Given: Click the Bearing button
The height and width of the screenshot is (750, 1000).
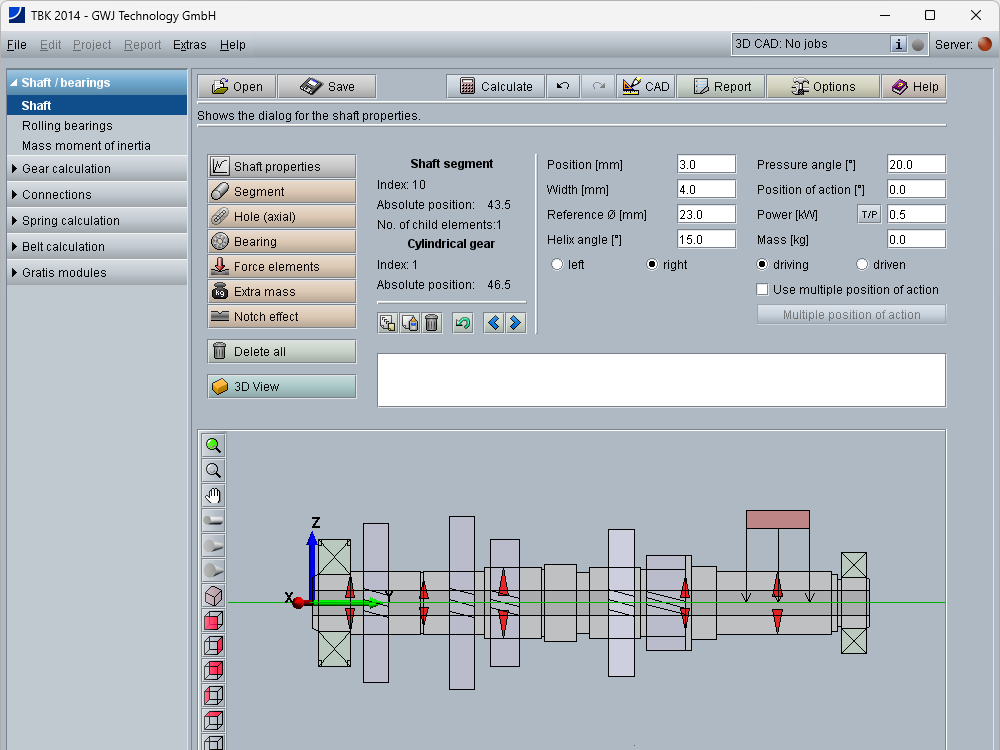Looking at the screenshot, I should click(282, 242).
